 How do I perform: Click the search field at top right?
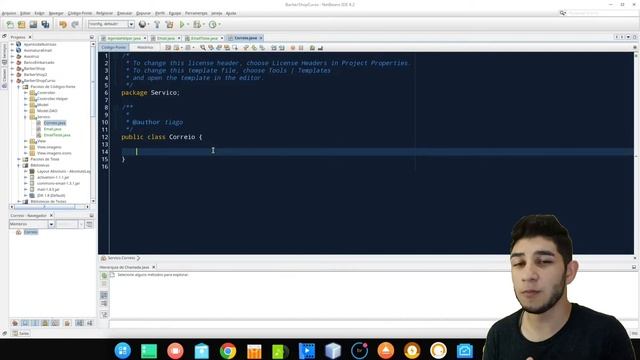tap(602, 13)
